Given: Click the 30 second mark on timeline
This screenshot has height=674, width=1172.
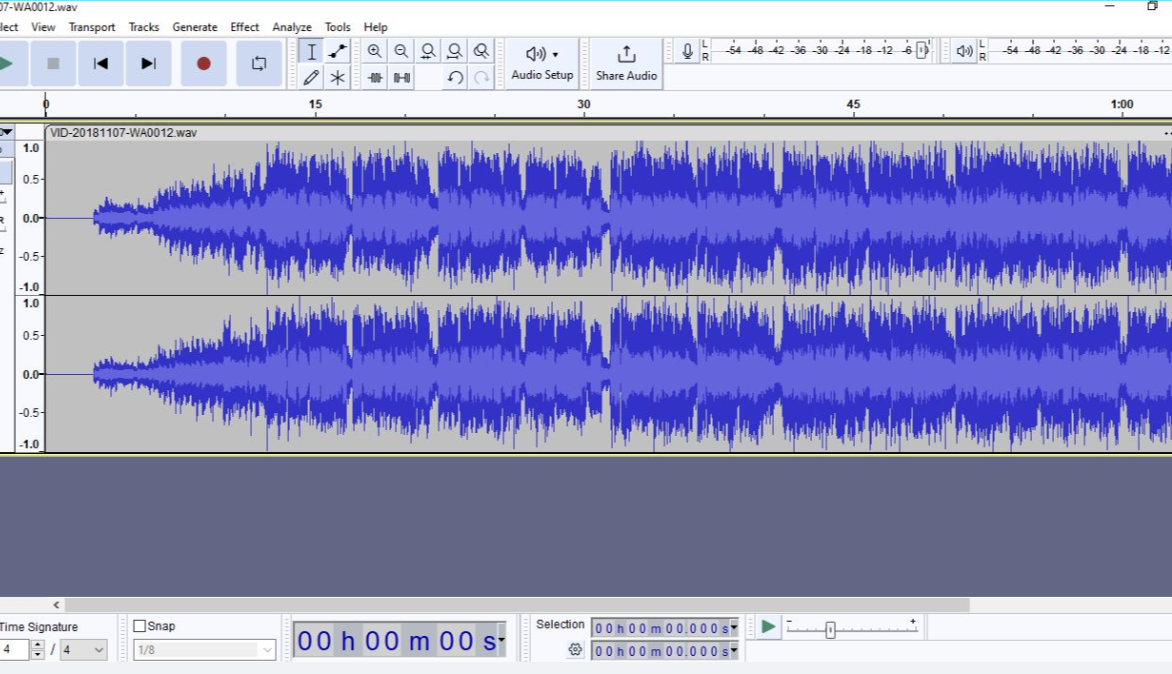Looking at the screenshot, I should coord(584,105).
